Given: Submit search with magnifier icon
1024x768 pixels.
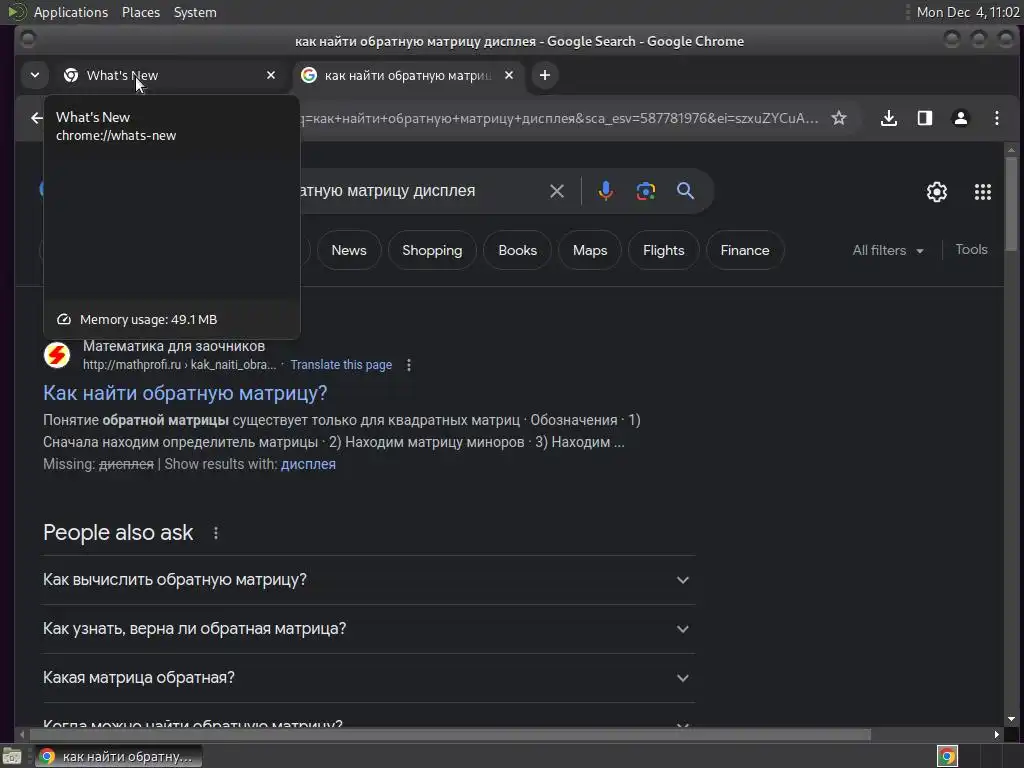Looking at the screenshot, I should click(685, 191).
